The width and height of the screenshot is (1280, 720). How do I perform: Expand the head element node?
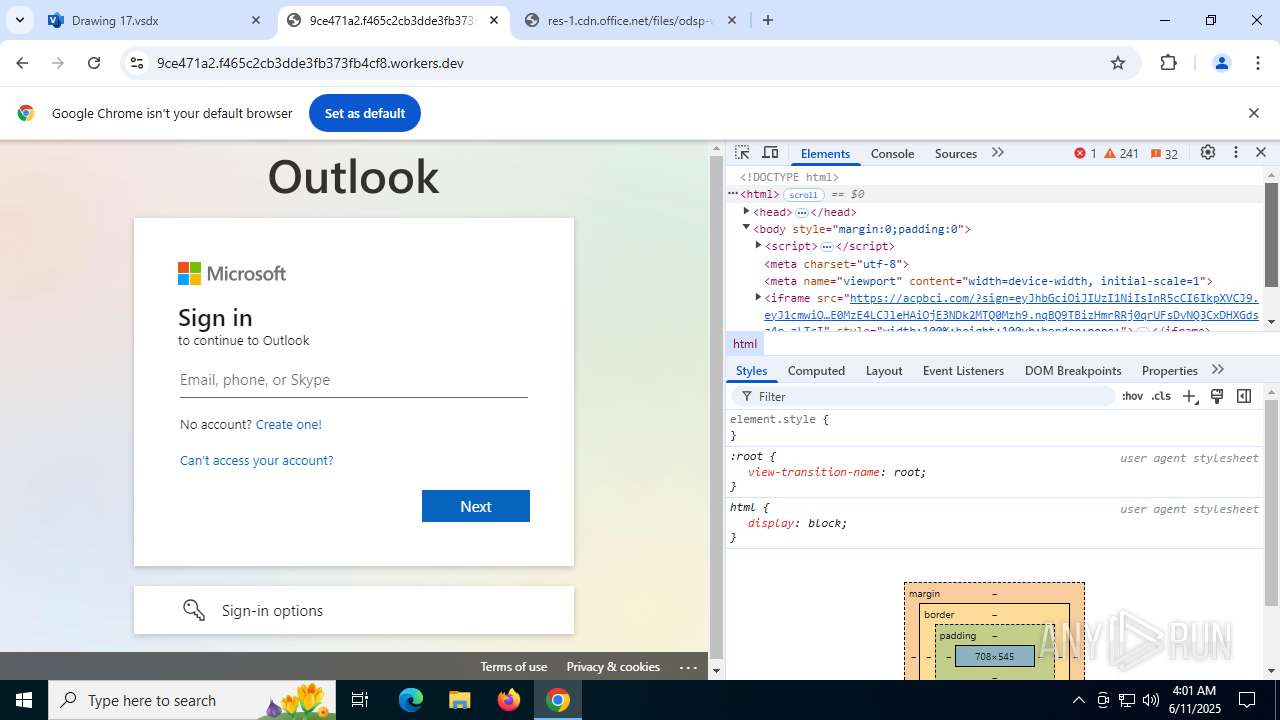click(x=746, y=211)
